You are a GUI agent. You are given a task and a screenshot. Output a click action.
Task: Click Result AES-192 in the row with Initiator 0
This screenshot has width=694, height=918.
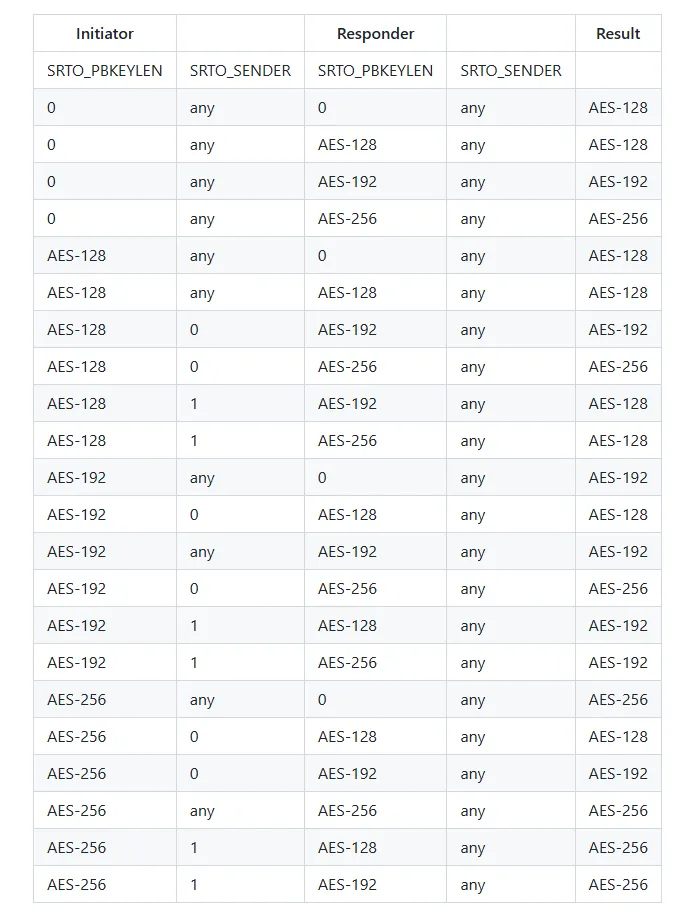point(618,182)
